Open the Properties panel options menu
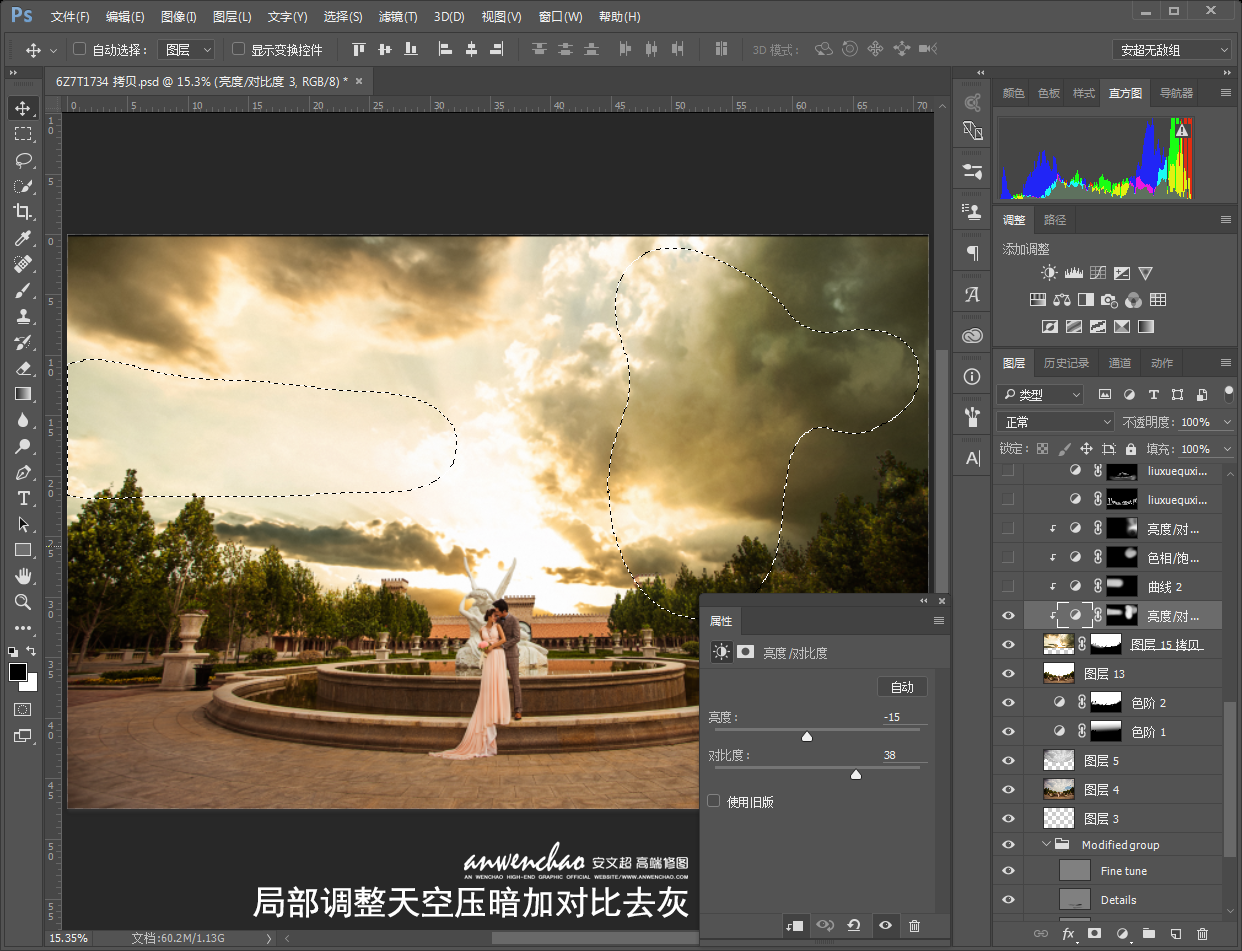1242x951 pixels. click(x=939, y=621)
